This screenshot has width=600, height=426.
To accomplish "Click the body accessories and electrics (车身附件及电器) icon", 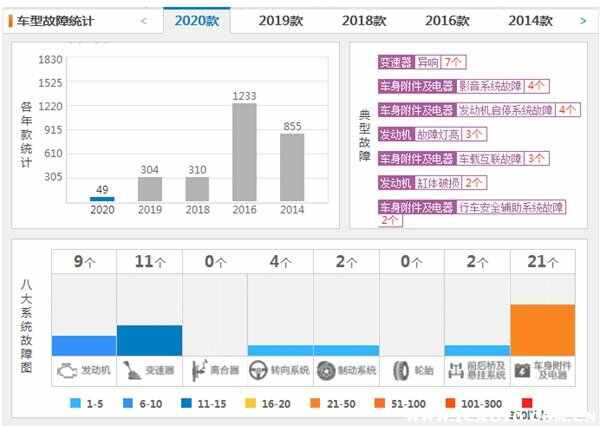I will (523, 371).
